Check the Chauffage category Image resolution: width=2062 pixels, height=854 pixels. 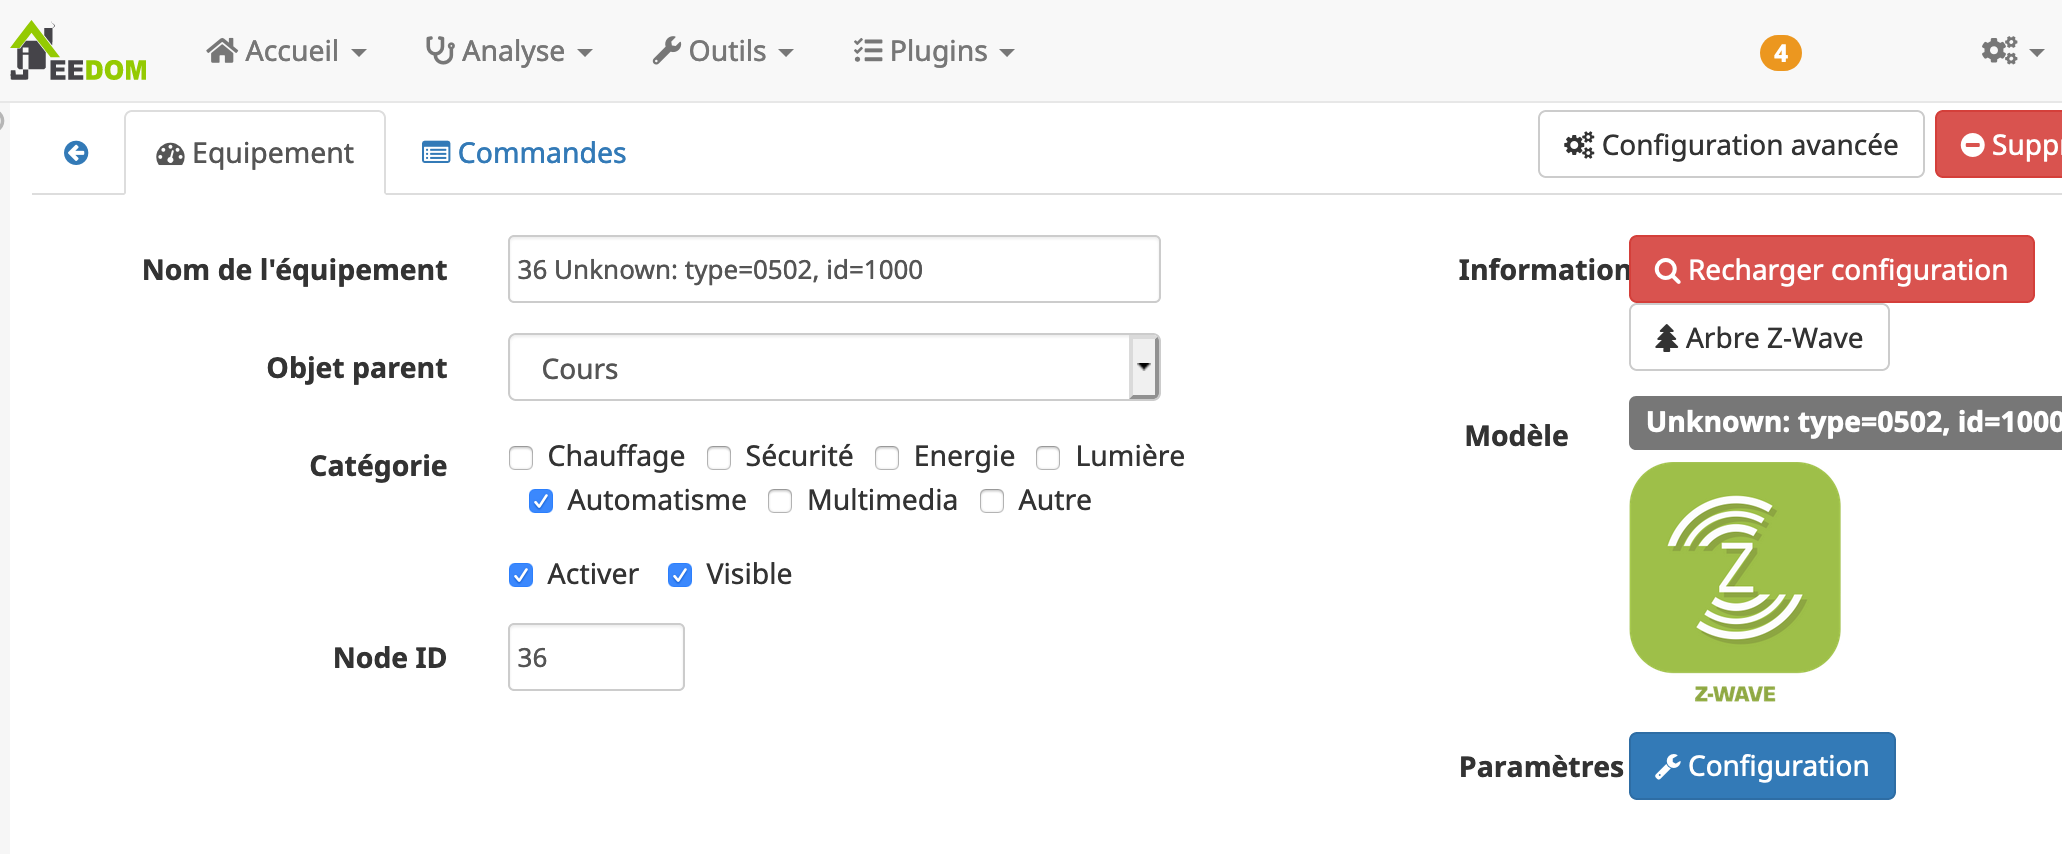coord(521,458)
